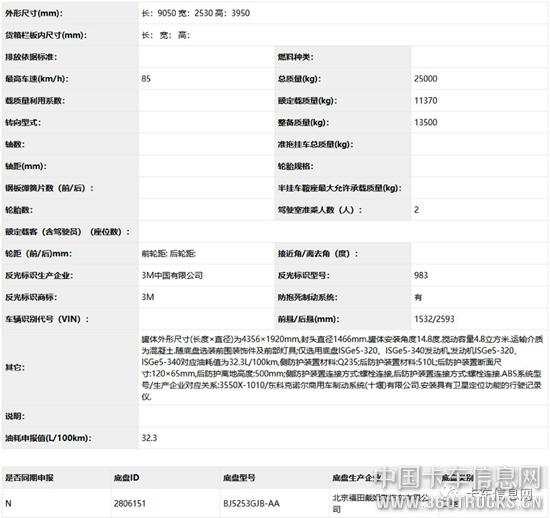This screenshot has height=518, width=550.
Task: Click the dimensions value 长:9050 宽:2530 高:3950
Action: pos(195,13)
